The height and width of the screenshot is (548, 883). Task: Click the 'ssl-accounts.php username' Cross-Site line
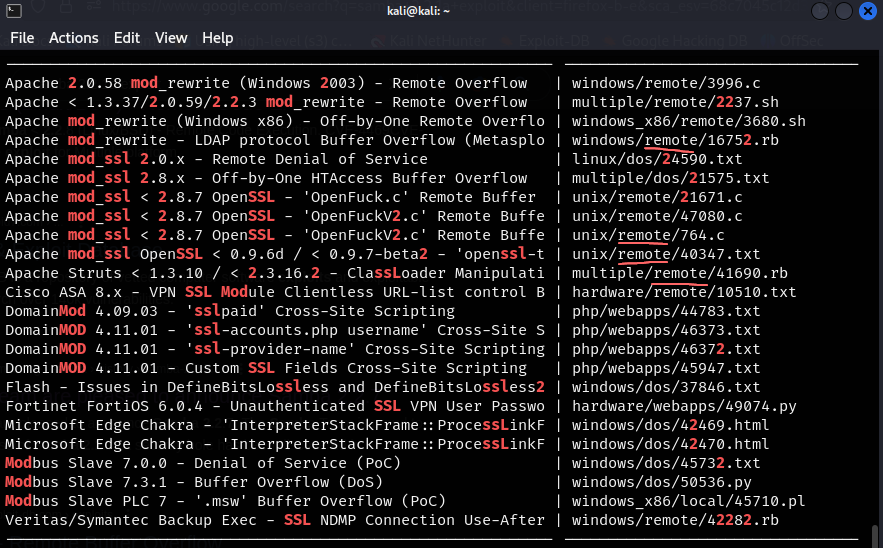[275, 331]
